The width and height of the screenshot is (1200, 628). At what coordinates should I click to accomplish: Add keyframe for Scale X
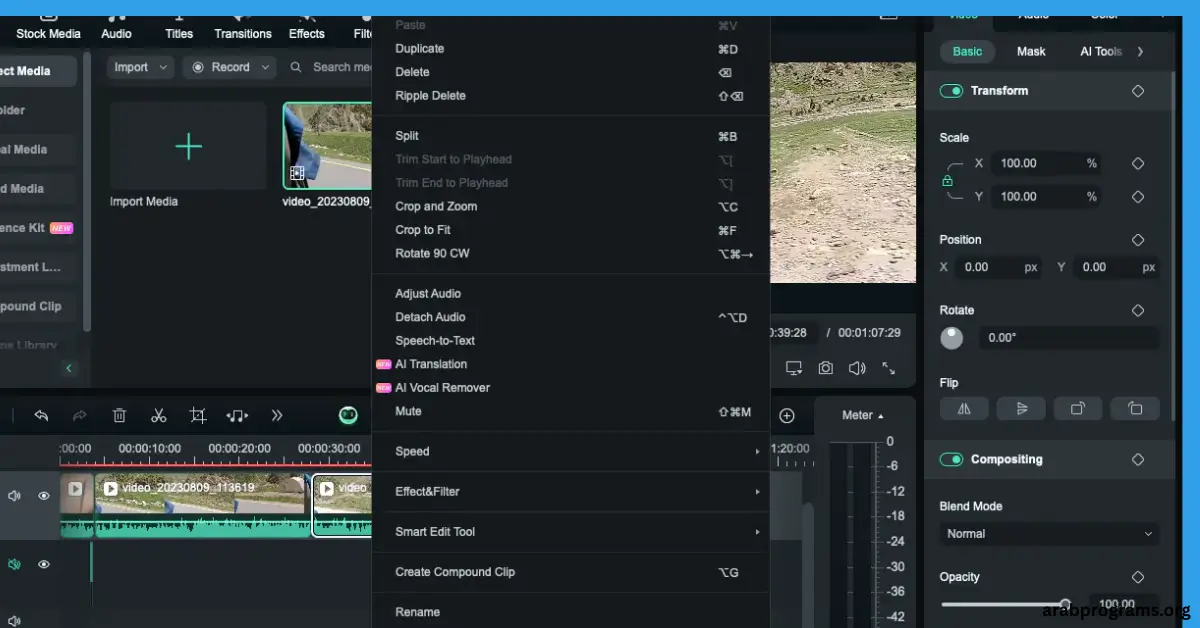(x=1138, y=163)
